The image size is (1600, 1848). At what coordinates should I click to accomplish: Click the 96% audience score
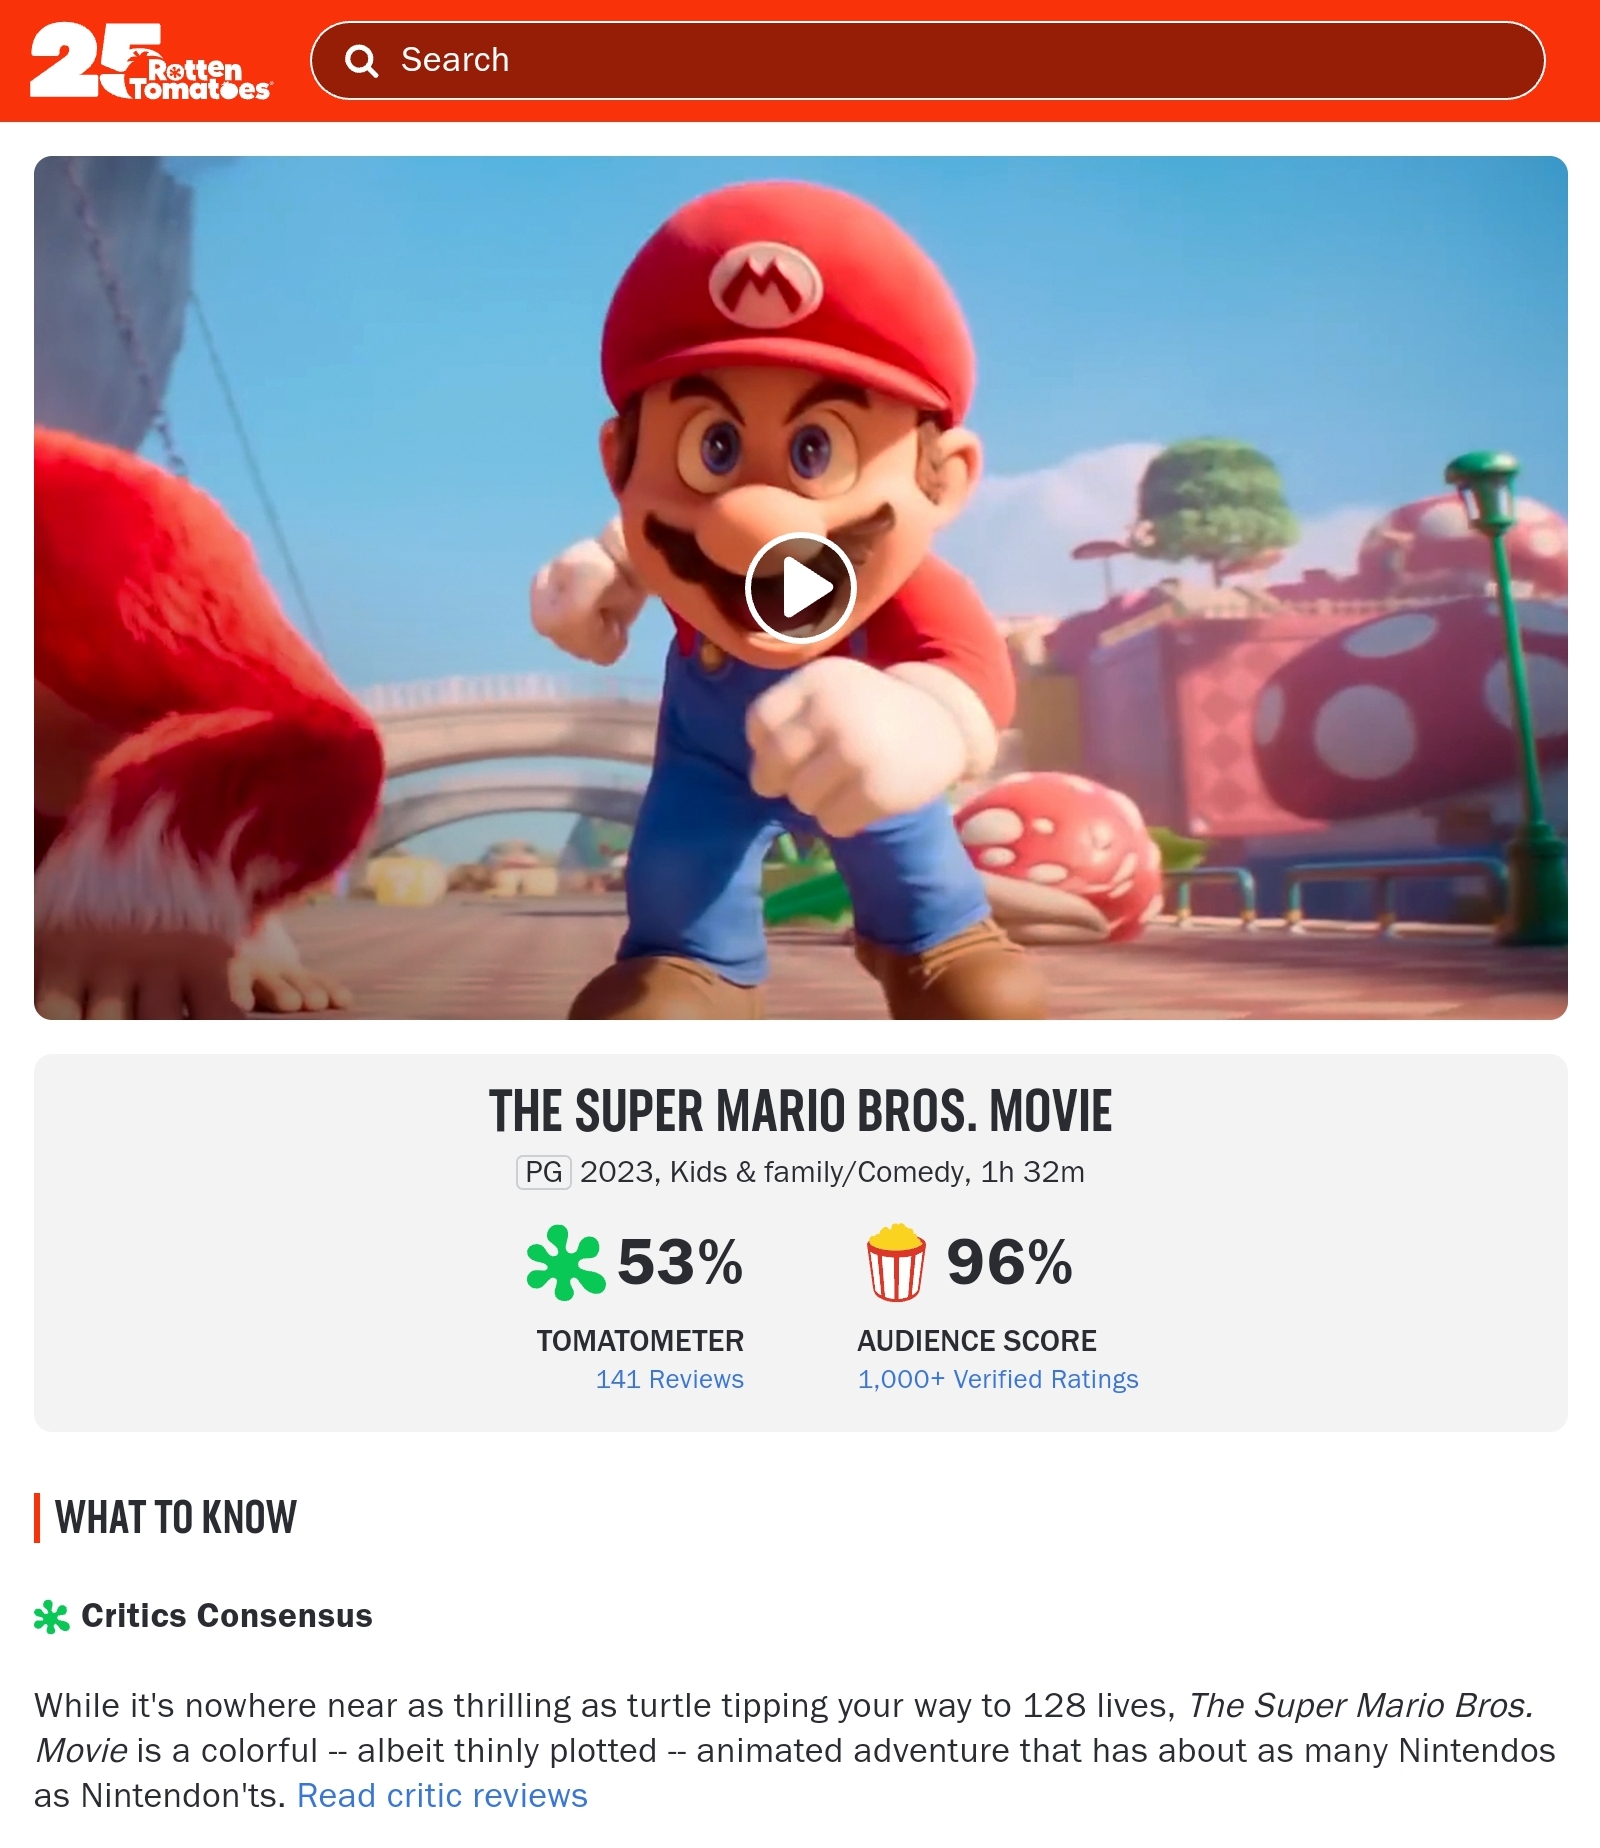1009,1262
